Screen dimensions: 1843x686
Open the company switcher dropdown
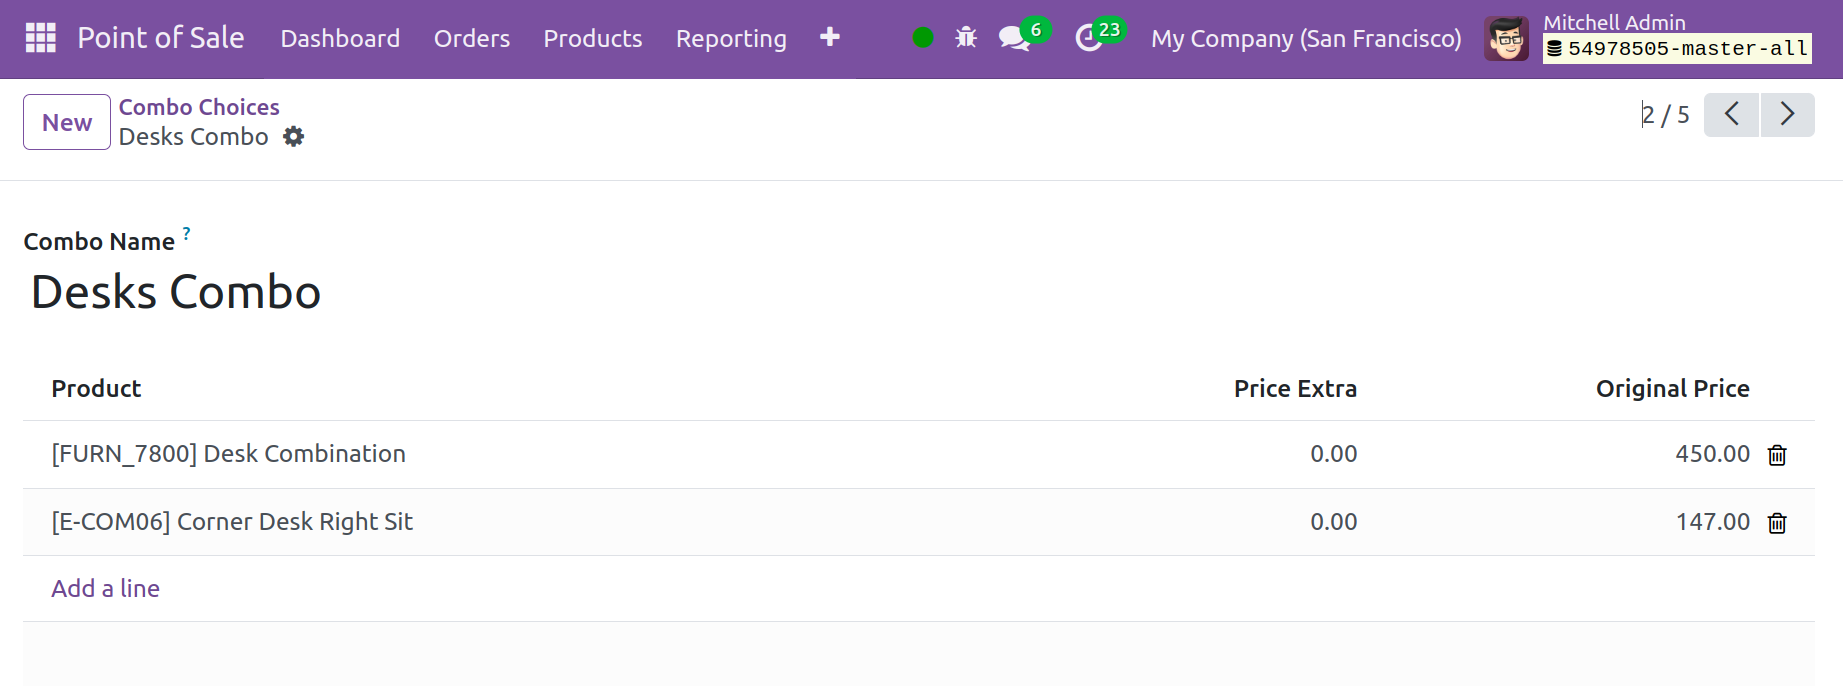tap(1306, 38)
